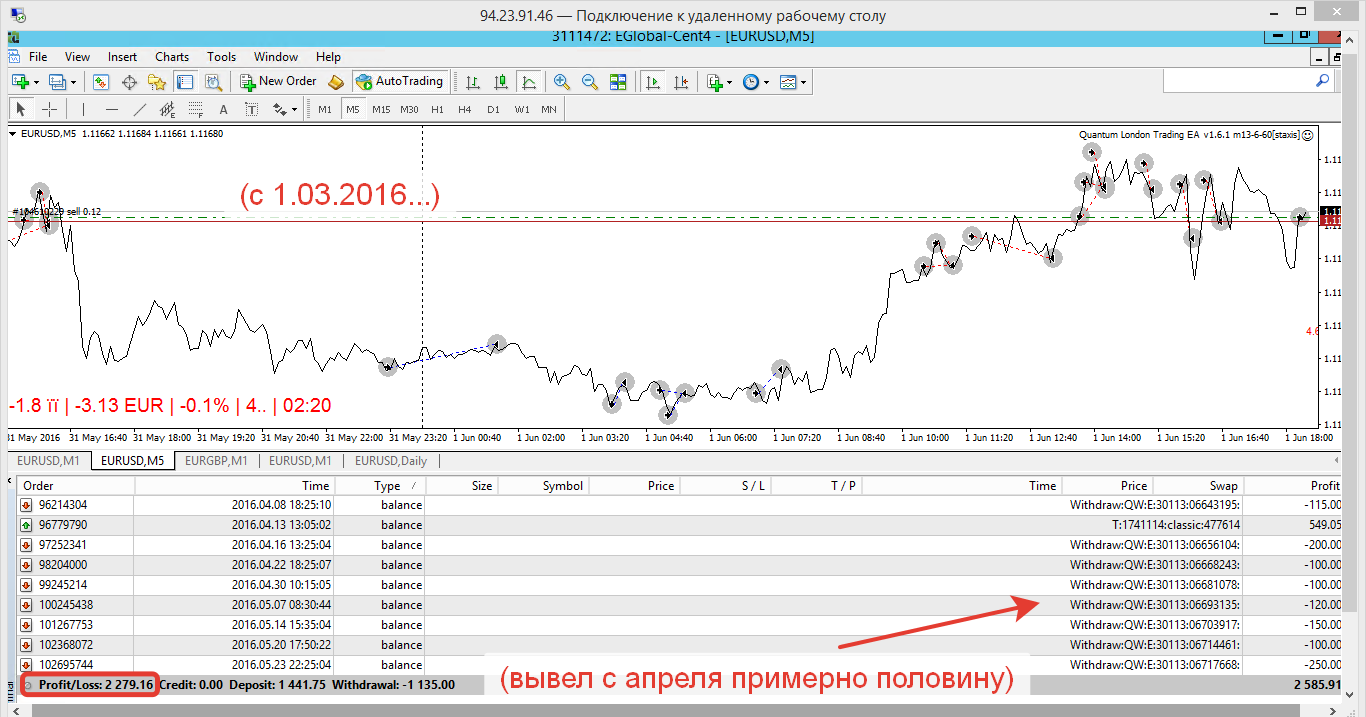The height and width of the screenshot is (717, 1366).
Task: Sort history by Profit column header
Action: pyautogui.click(x=1293, y=486)
